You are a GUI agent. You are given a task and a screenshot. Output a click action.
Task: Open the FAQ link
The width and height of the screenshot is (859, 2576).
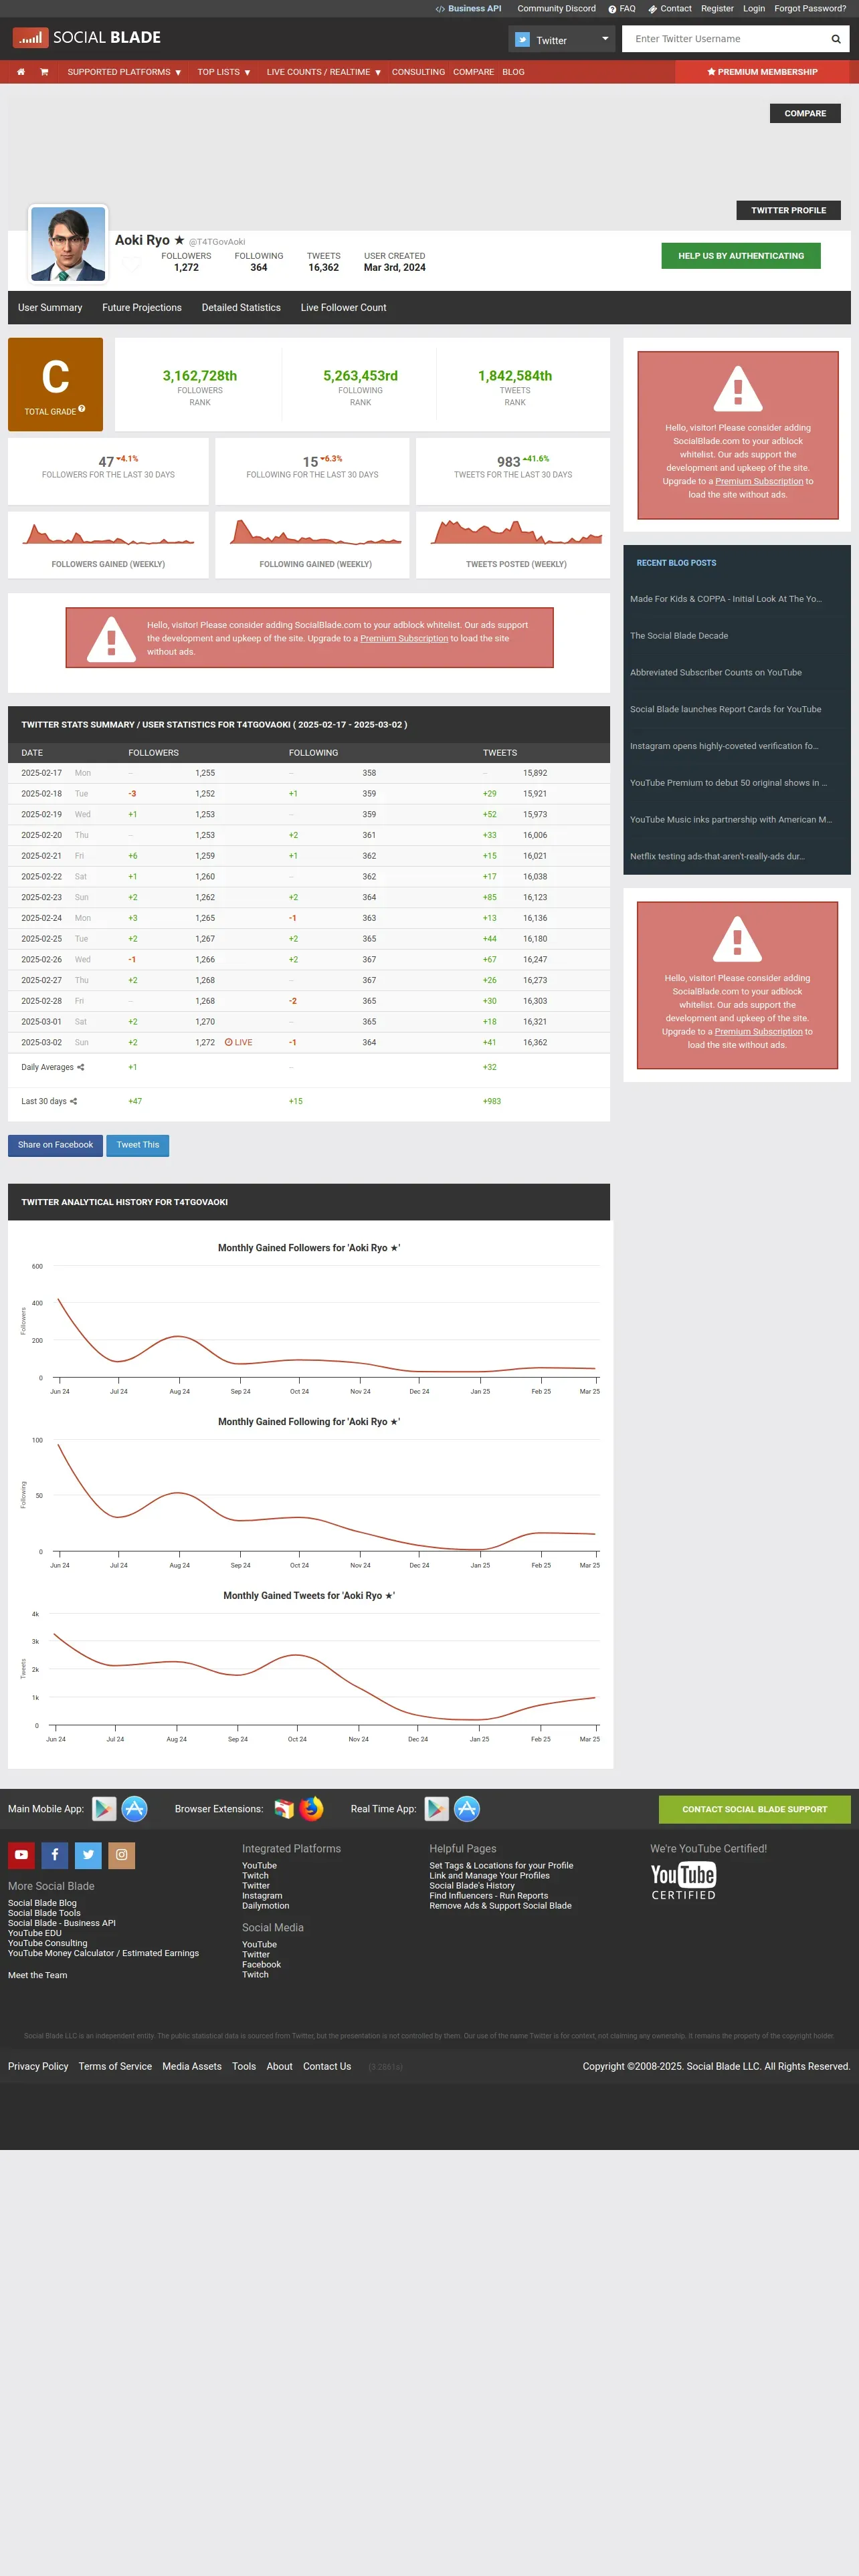point(622,9)
